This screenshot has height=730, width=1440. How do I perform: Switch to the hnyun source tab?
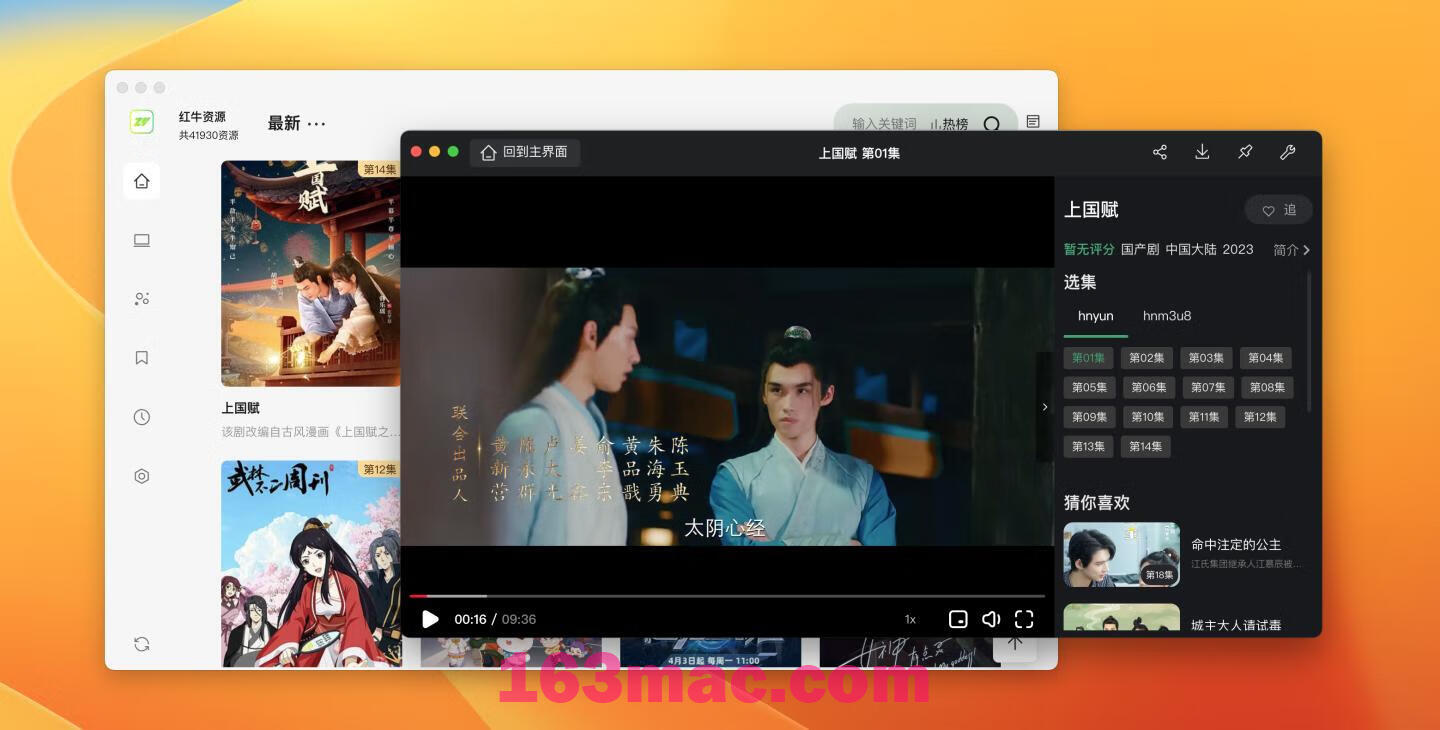tap(1096, 316)
